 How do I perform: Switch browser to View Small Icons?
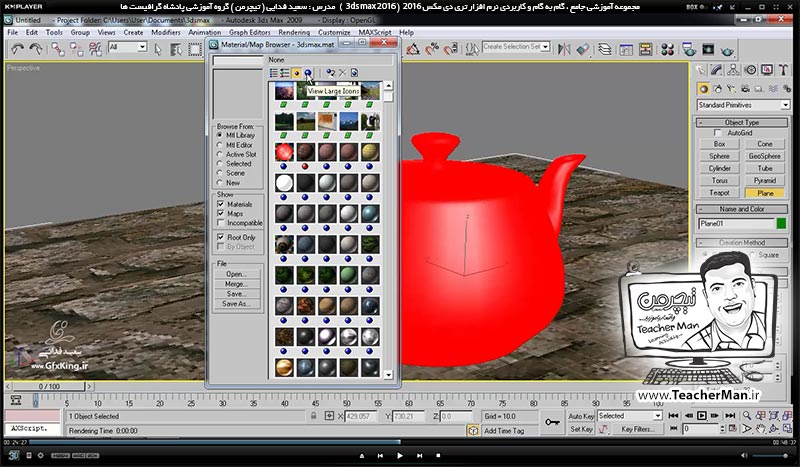click(296, 73)
